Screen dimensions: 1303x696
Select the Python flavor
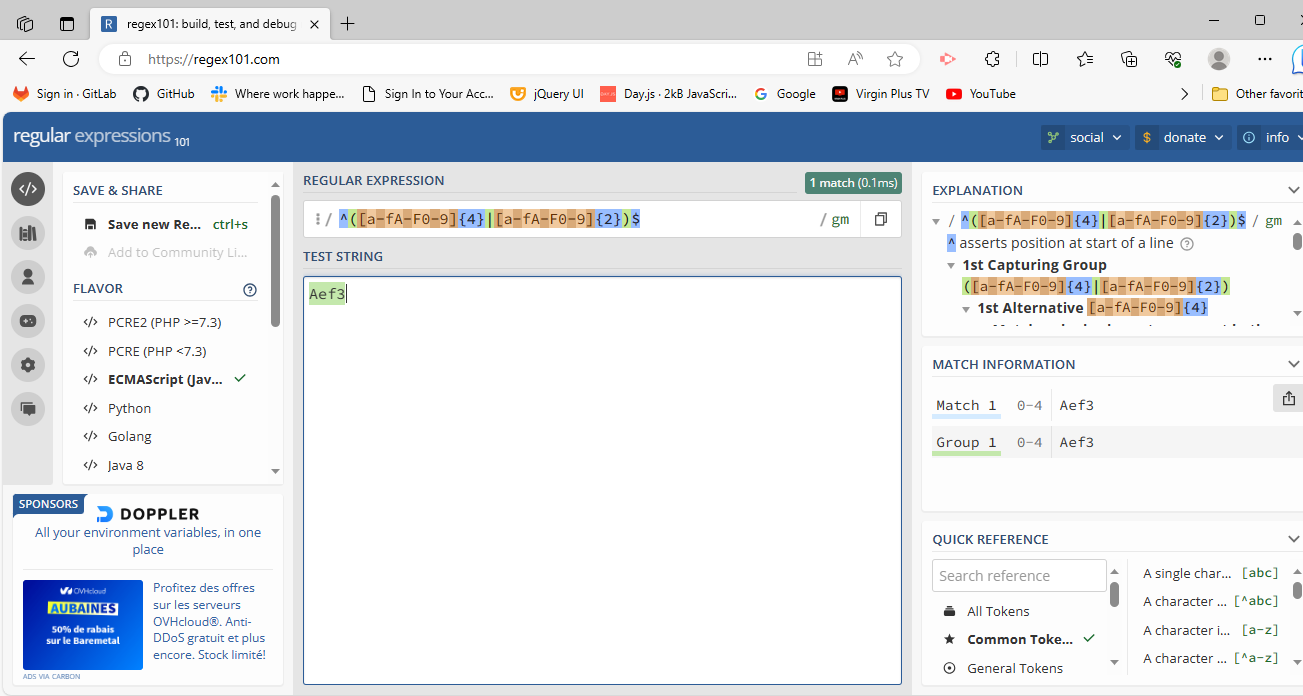click(x=130, y=408)
